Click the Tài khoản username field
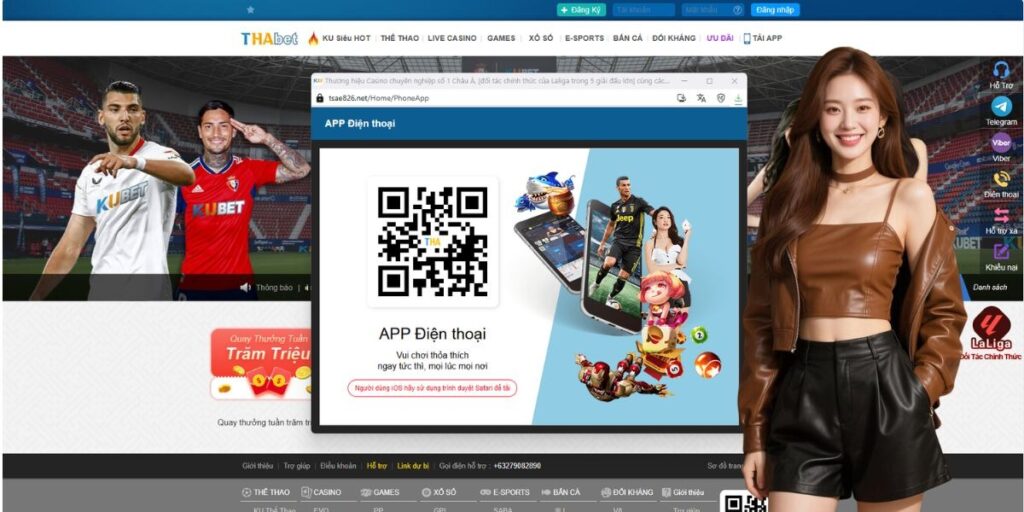1024x512 pixels. coord(643,10)
